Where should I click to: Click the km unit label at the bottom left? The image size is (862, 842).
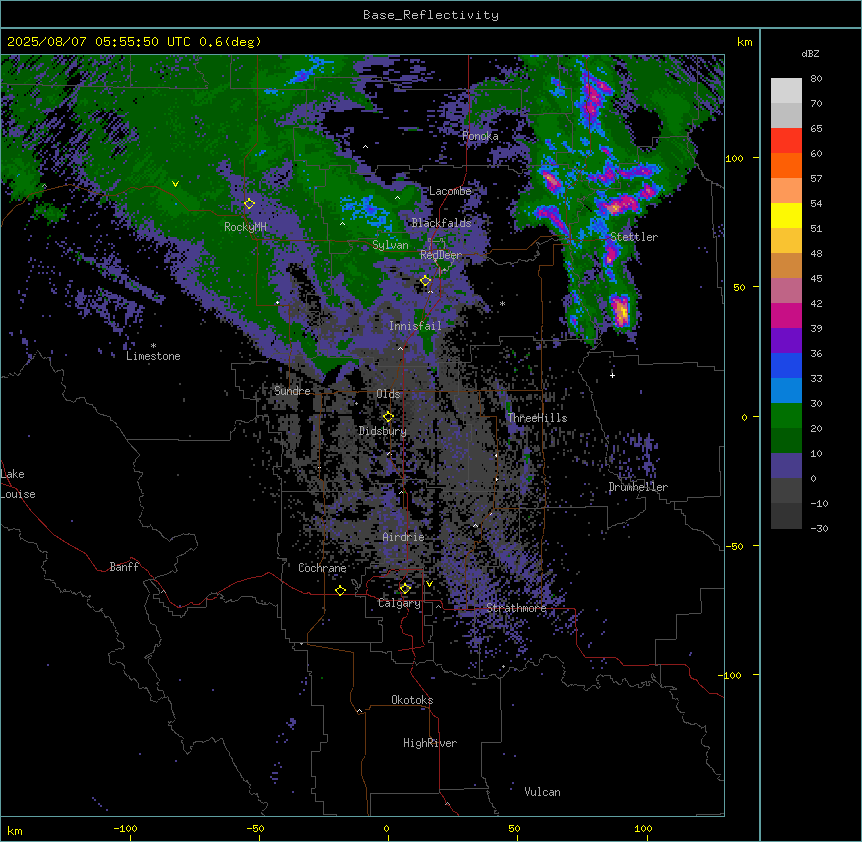(15, 830)
